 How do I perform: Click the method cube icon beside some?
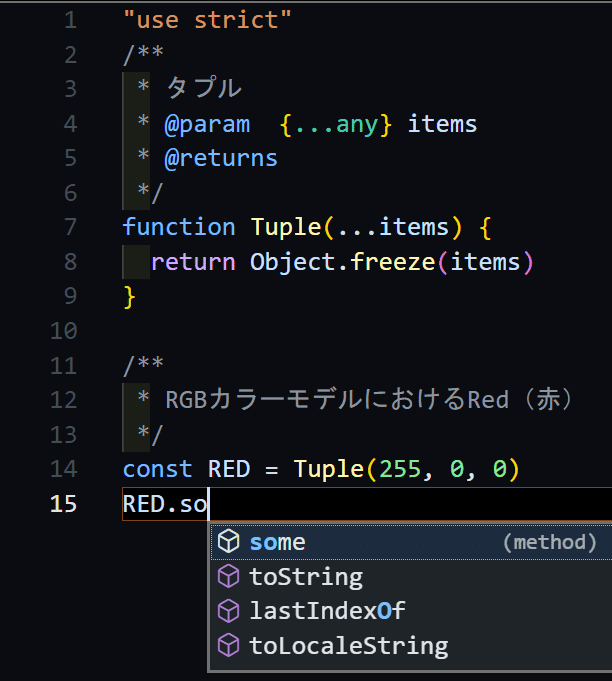pyautogui.click(x=229, y=542)
